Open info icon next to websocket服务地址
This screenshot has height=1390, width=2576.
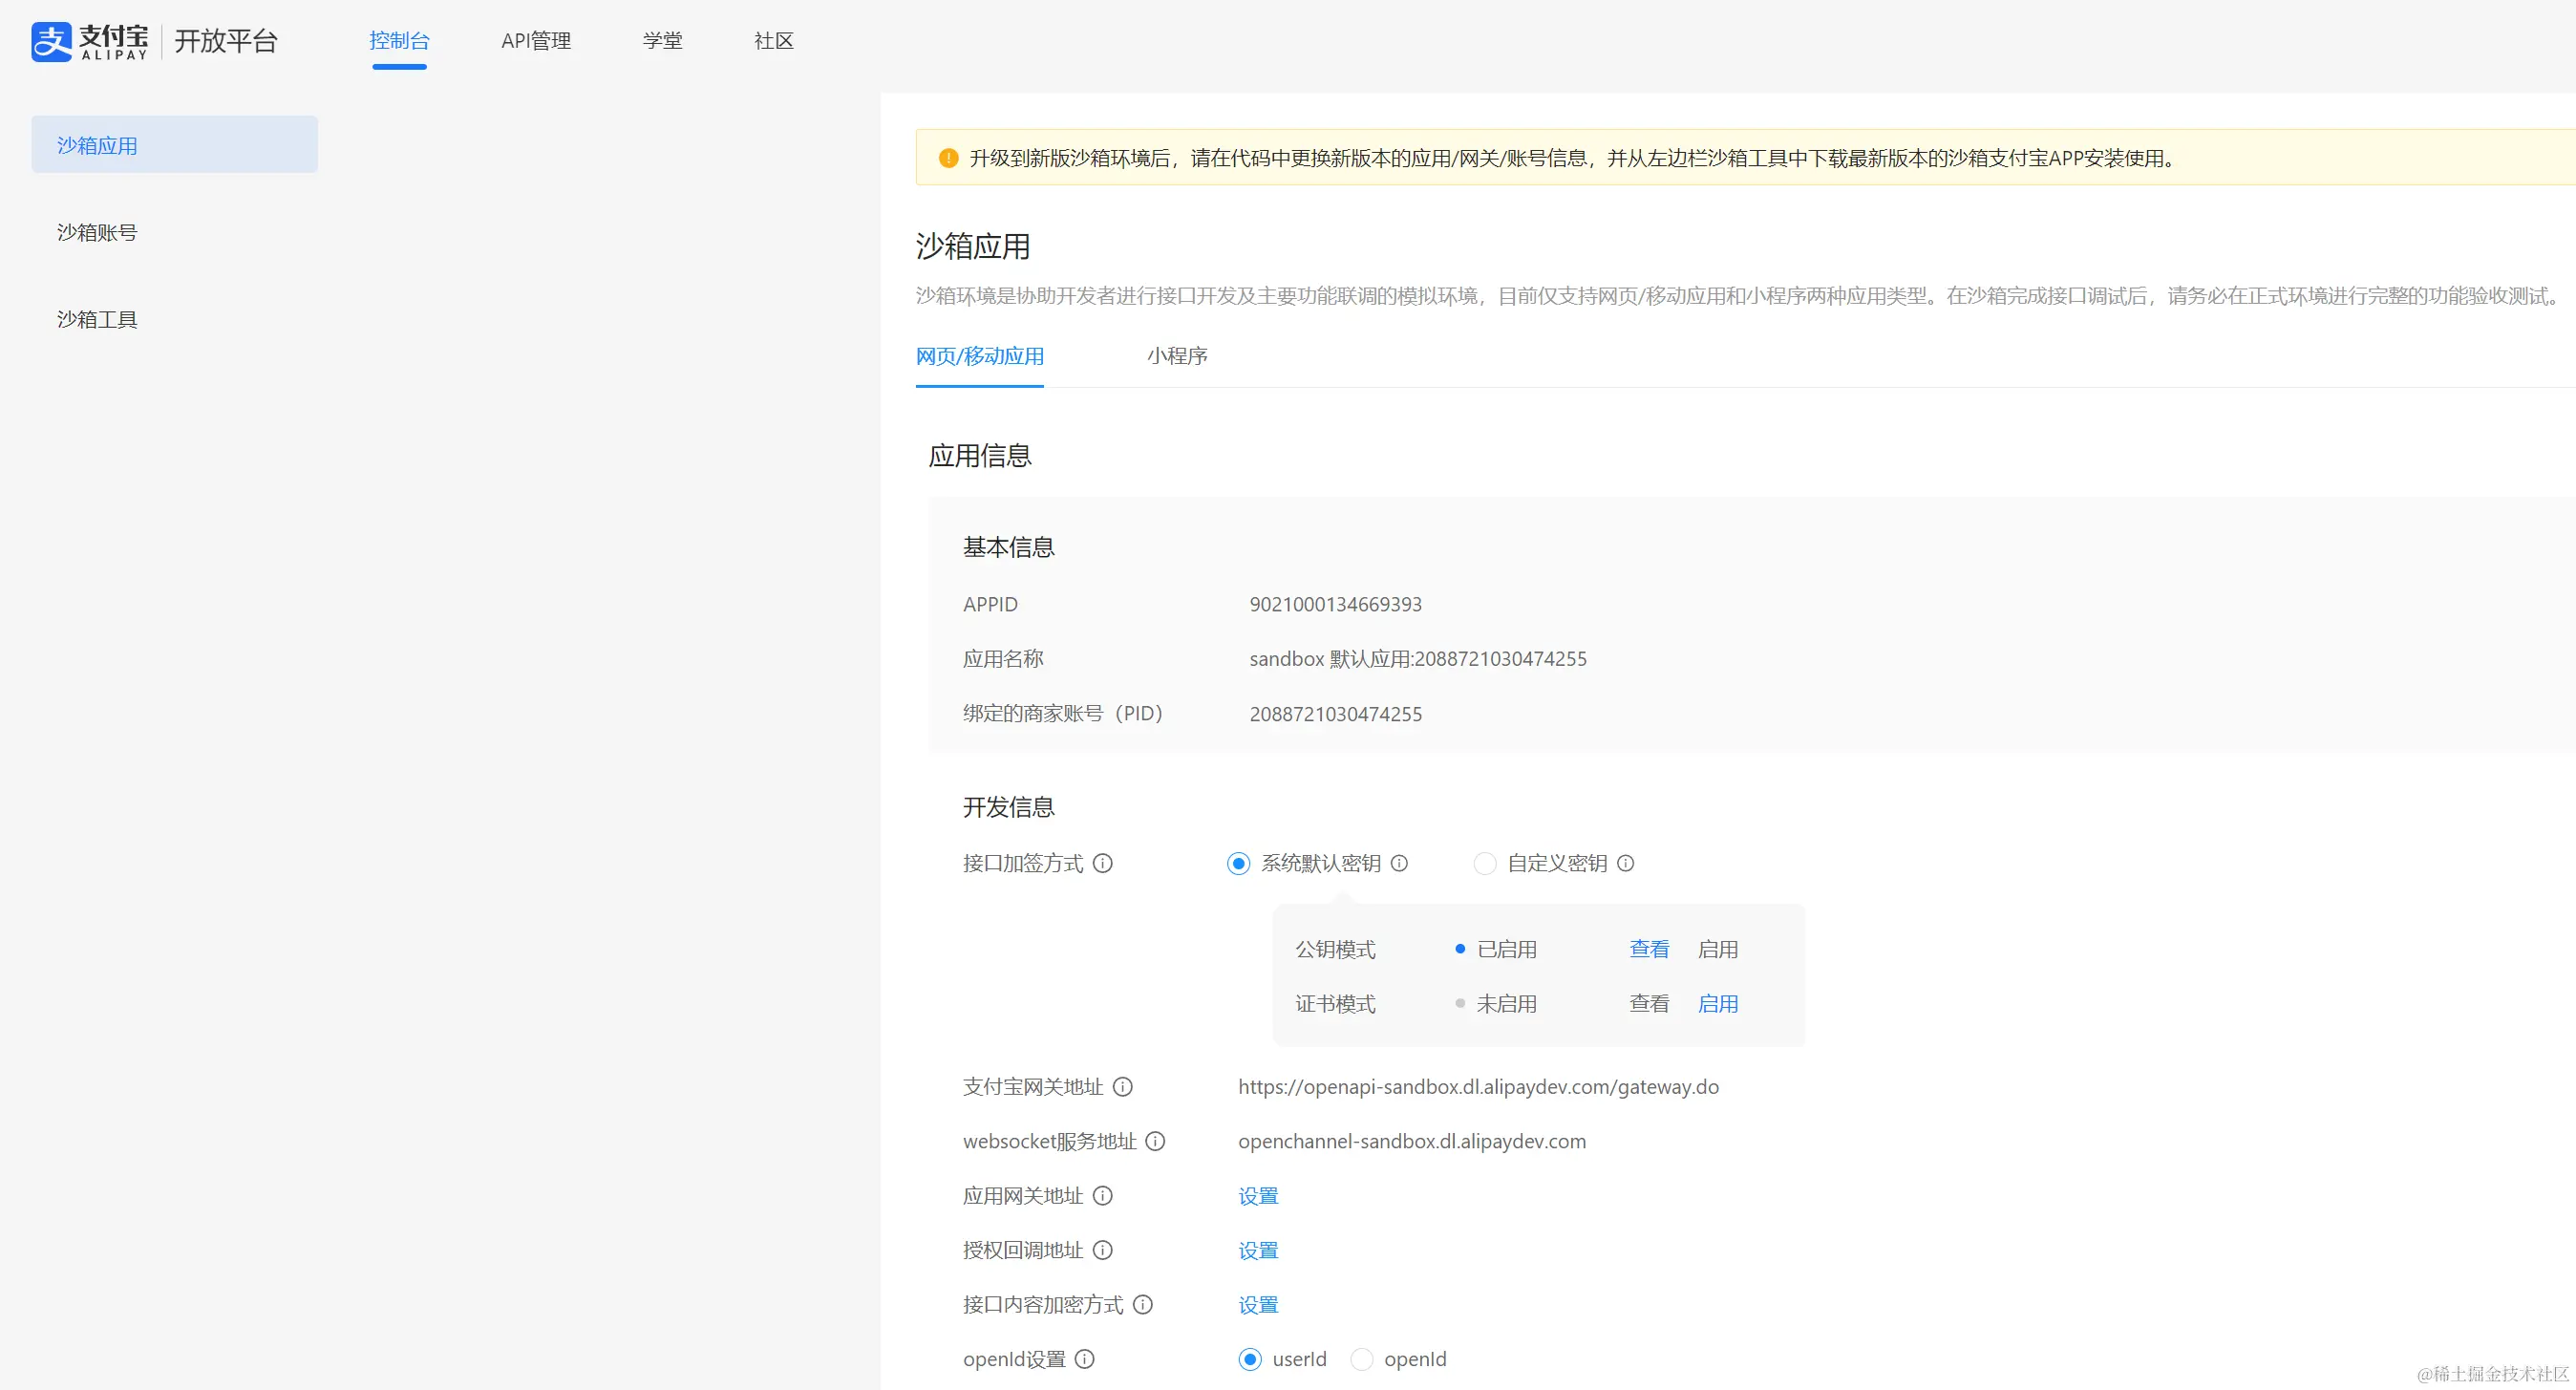pyautogui.click(x=1154, y=1141)
